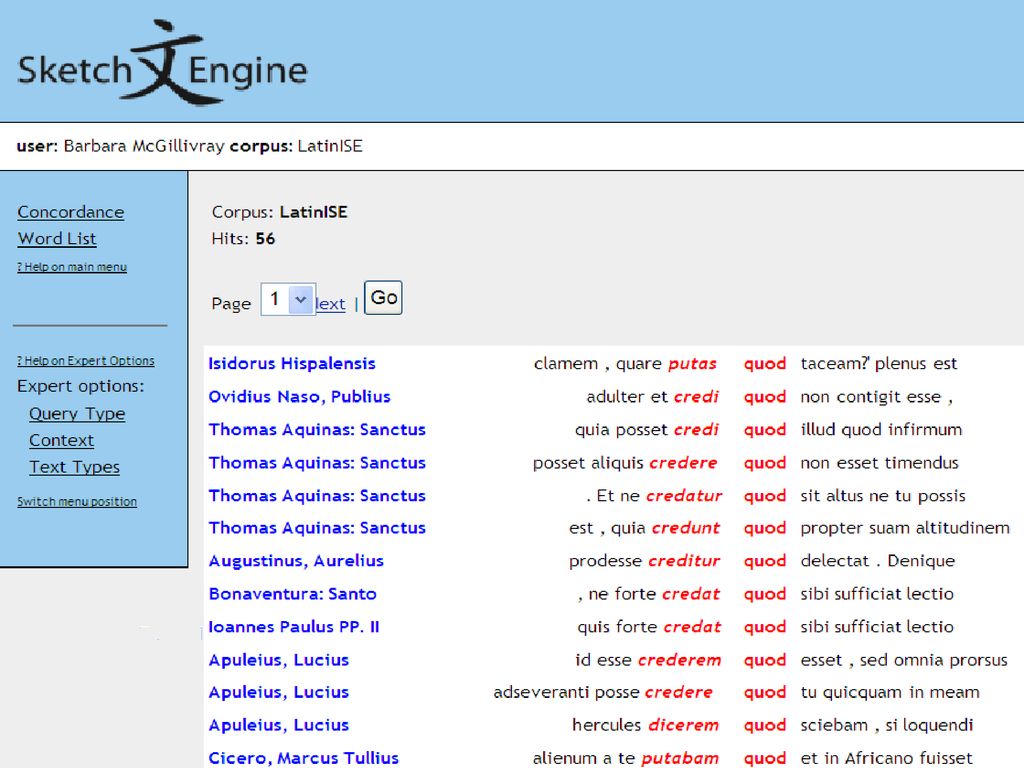
Task: Select the Ovidius Naso, Publius author link
Action: click(x=299, y=396)
